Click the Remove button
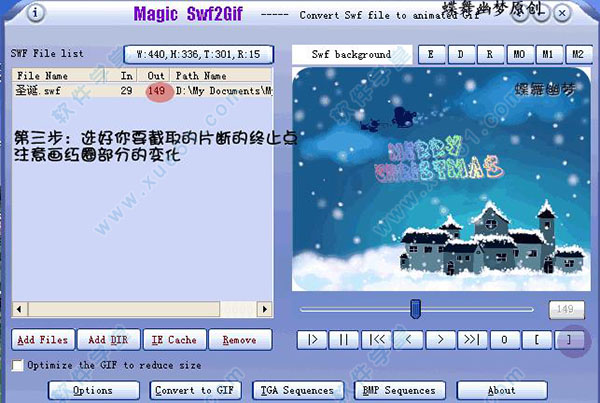 click(240, 339)
